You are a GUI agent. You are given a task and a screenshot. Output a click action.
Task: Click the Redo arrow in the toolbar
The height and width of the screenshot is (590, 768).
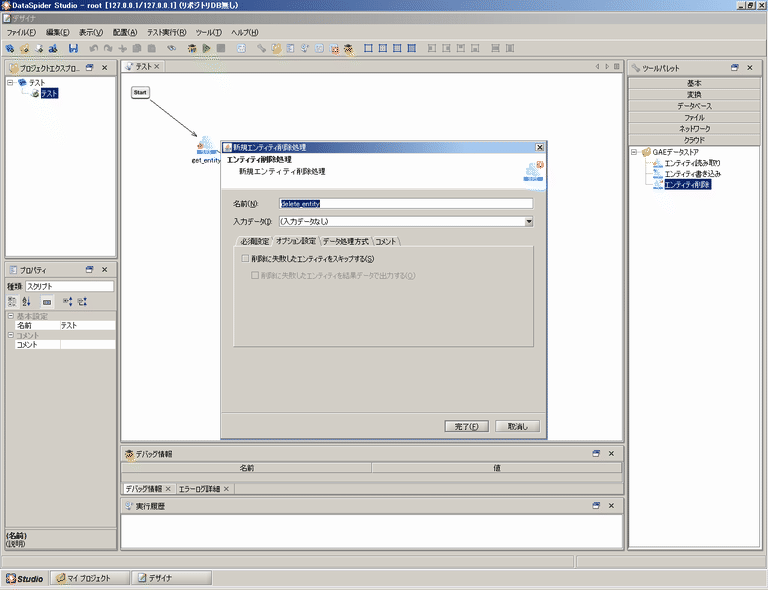108,48
